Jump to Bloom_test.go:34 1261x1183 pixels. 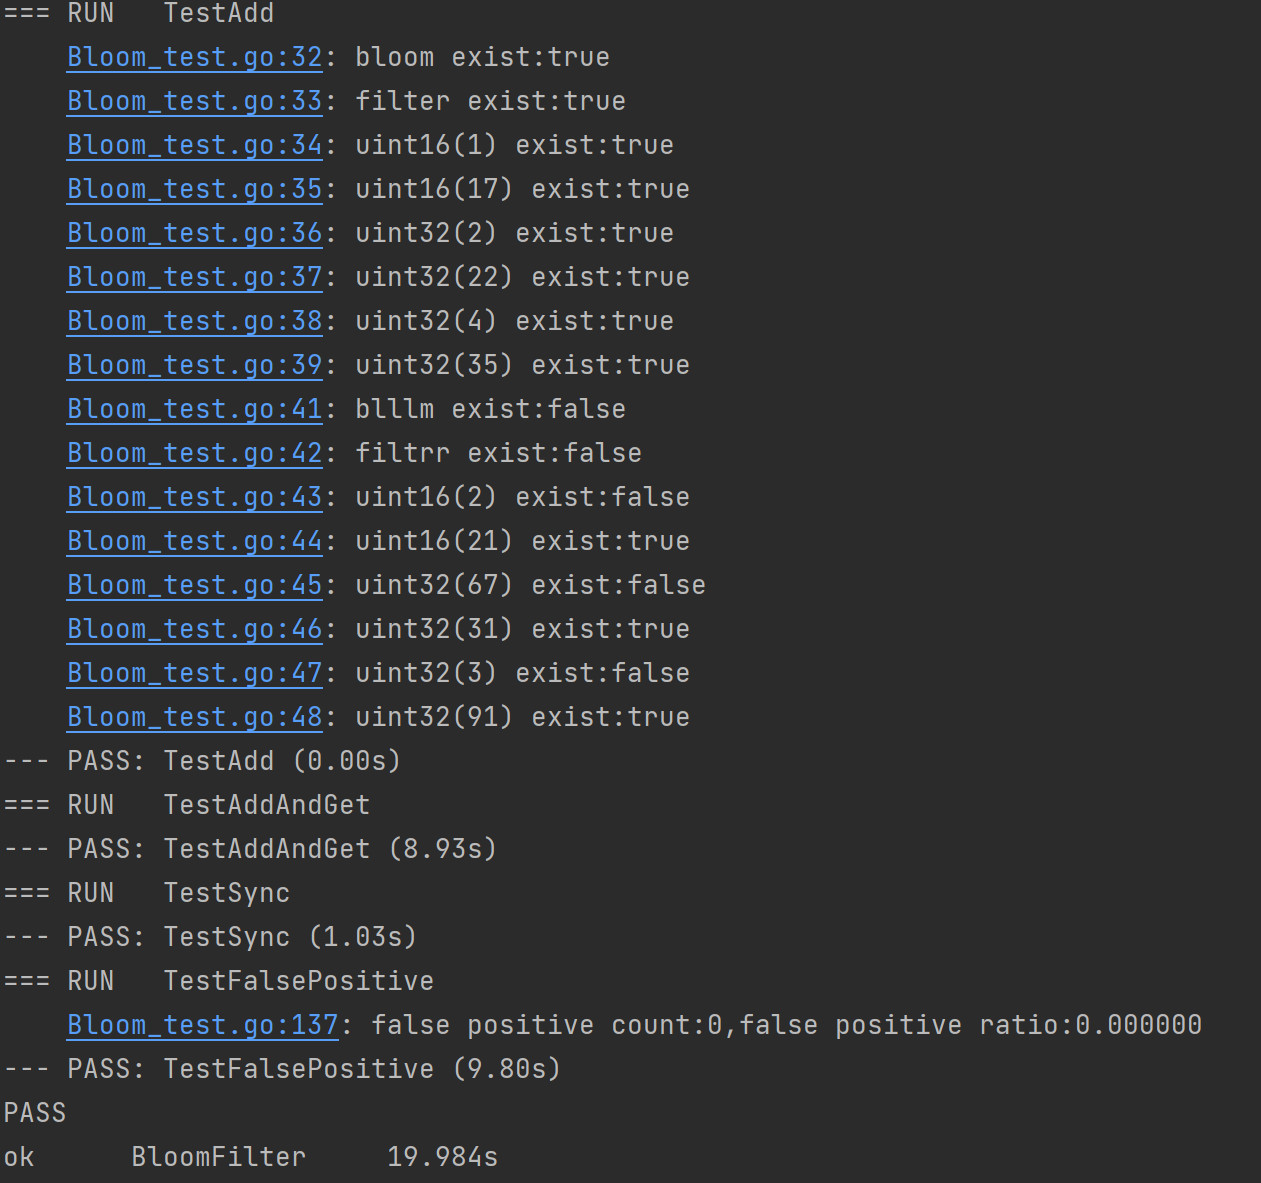pyautogui.click(x=194, y=145)
